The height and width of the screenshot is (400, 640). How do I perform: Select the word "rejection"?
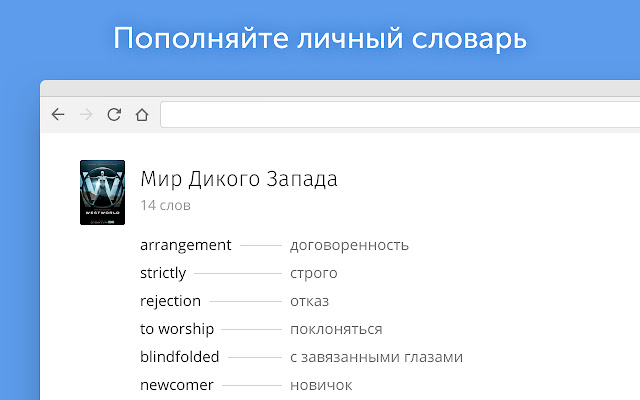pos(171,301)
